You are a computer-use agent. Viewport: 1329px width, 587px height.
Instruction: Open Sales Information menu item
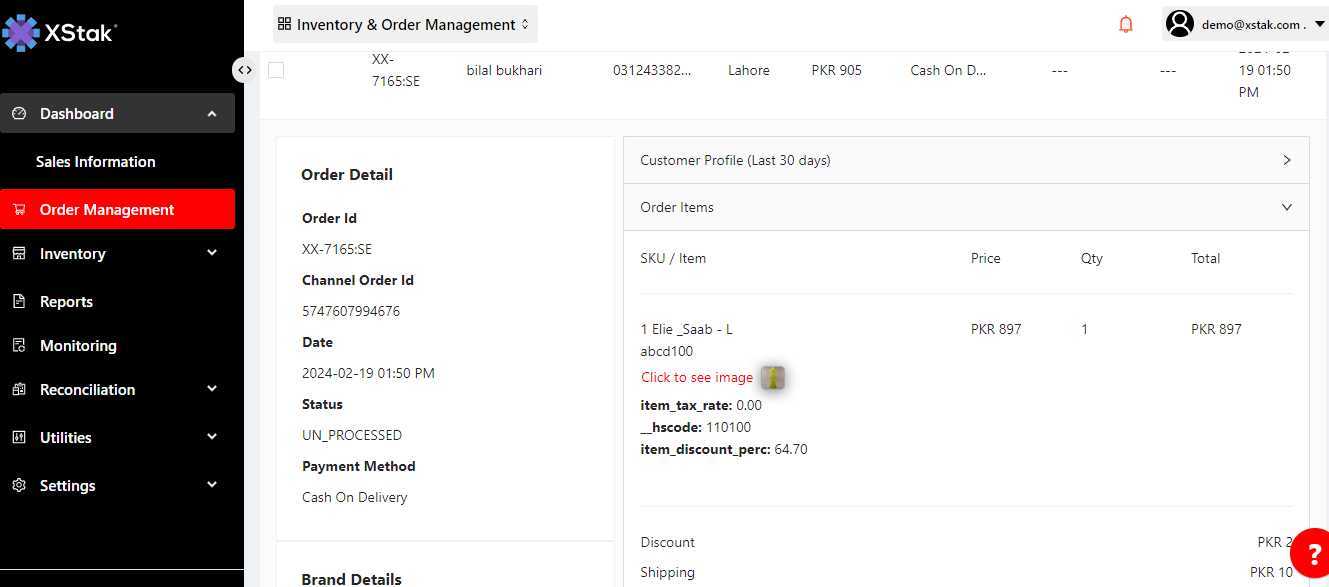[96, 162]
